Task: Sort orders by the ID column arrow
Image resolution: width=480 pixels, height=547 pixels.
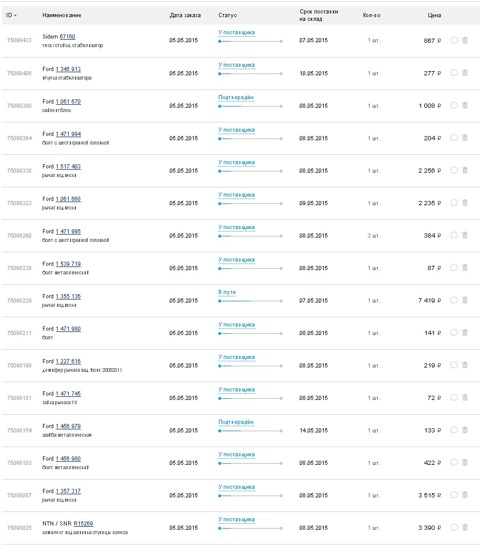Action: coord(15,15)
